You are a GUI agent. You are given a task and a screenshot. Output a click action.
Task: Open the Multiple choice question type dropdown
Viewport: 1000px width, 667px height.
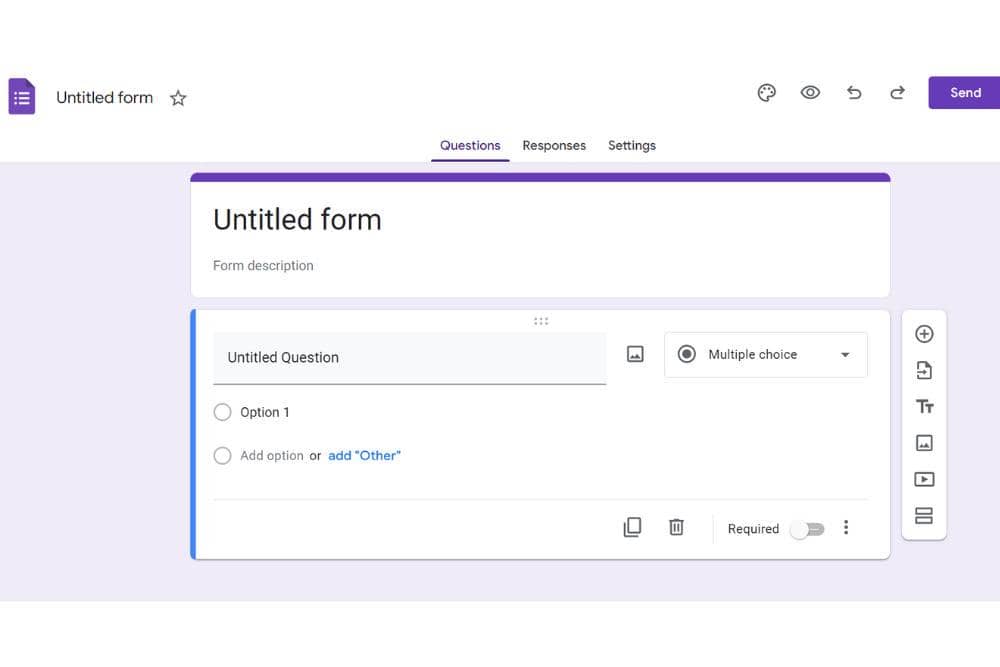tap(765, 354)
